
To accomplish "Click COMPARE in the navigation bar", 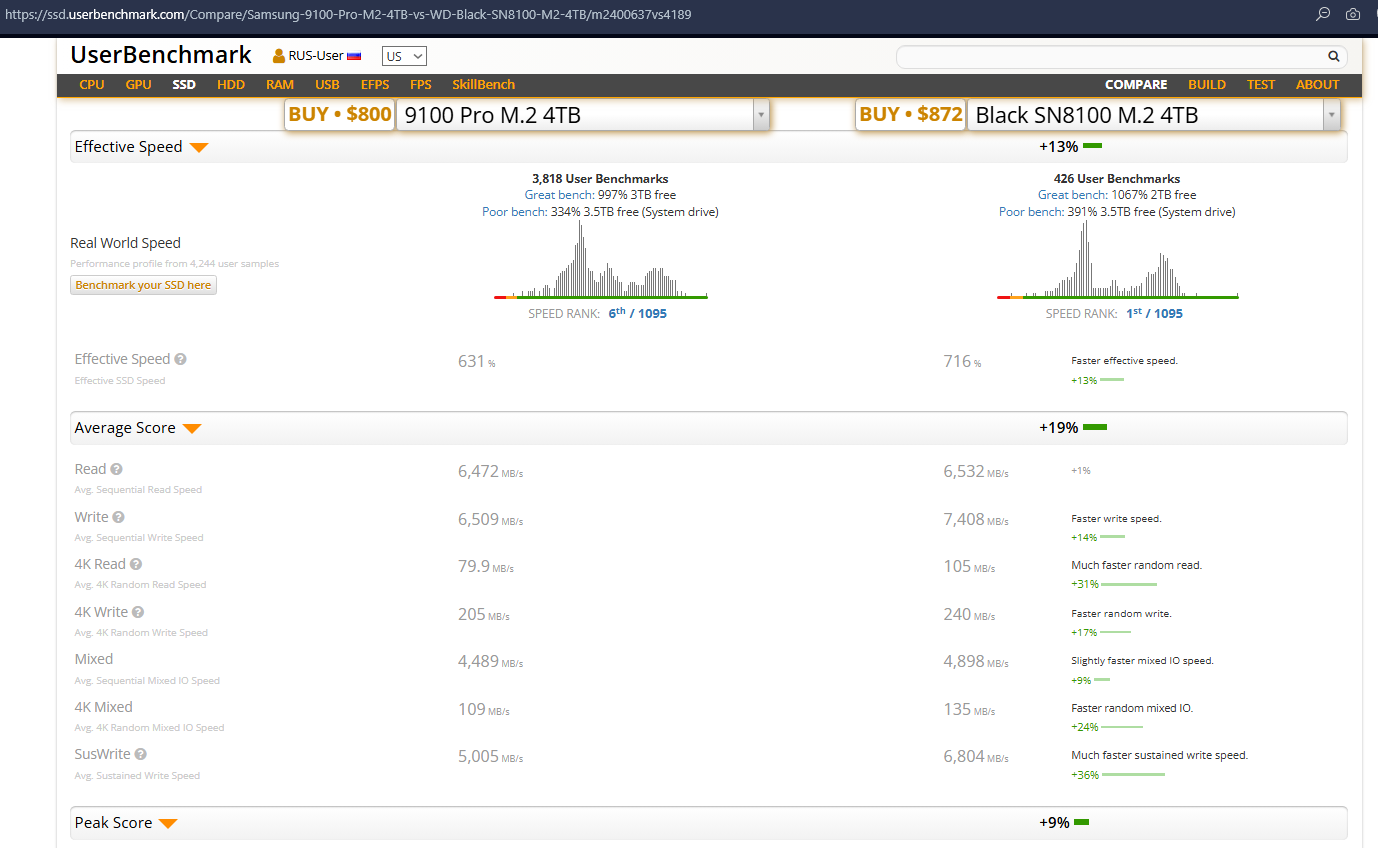I will [1136, 85].
